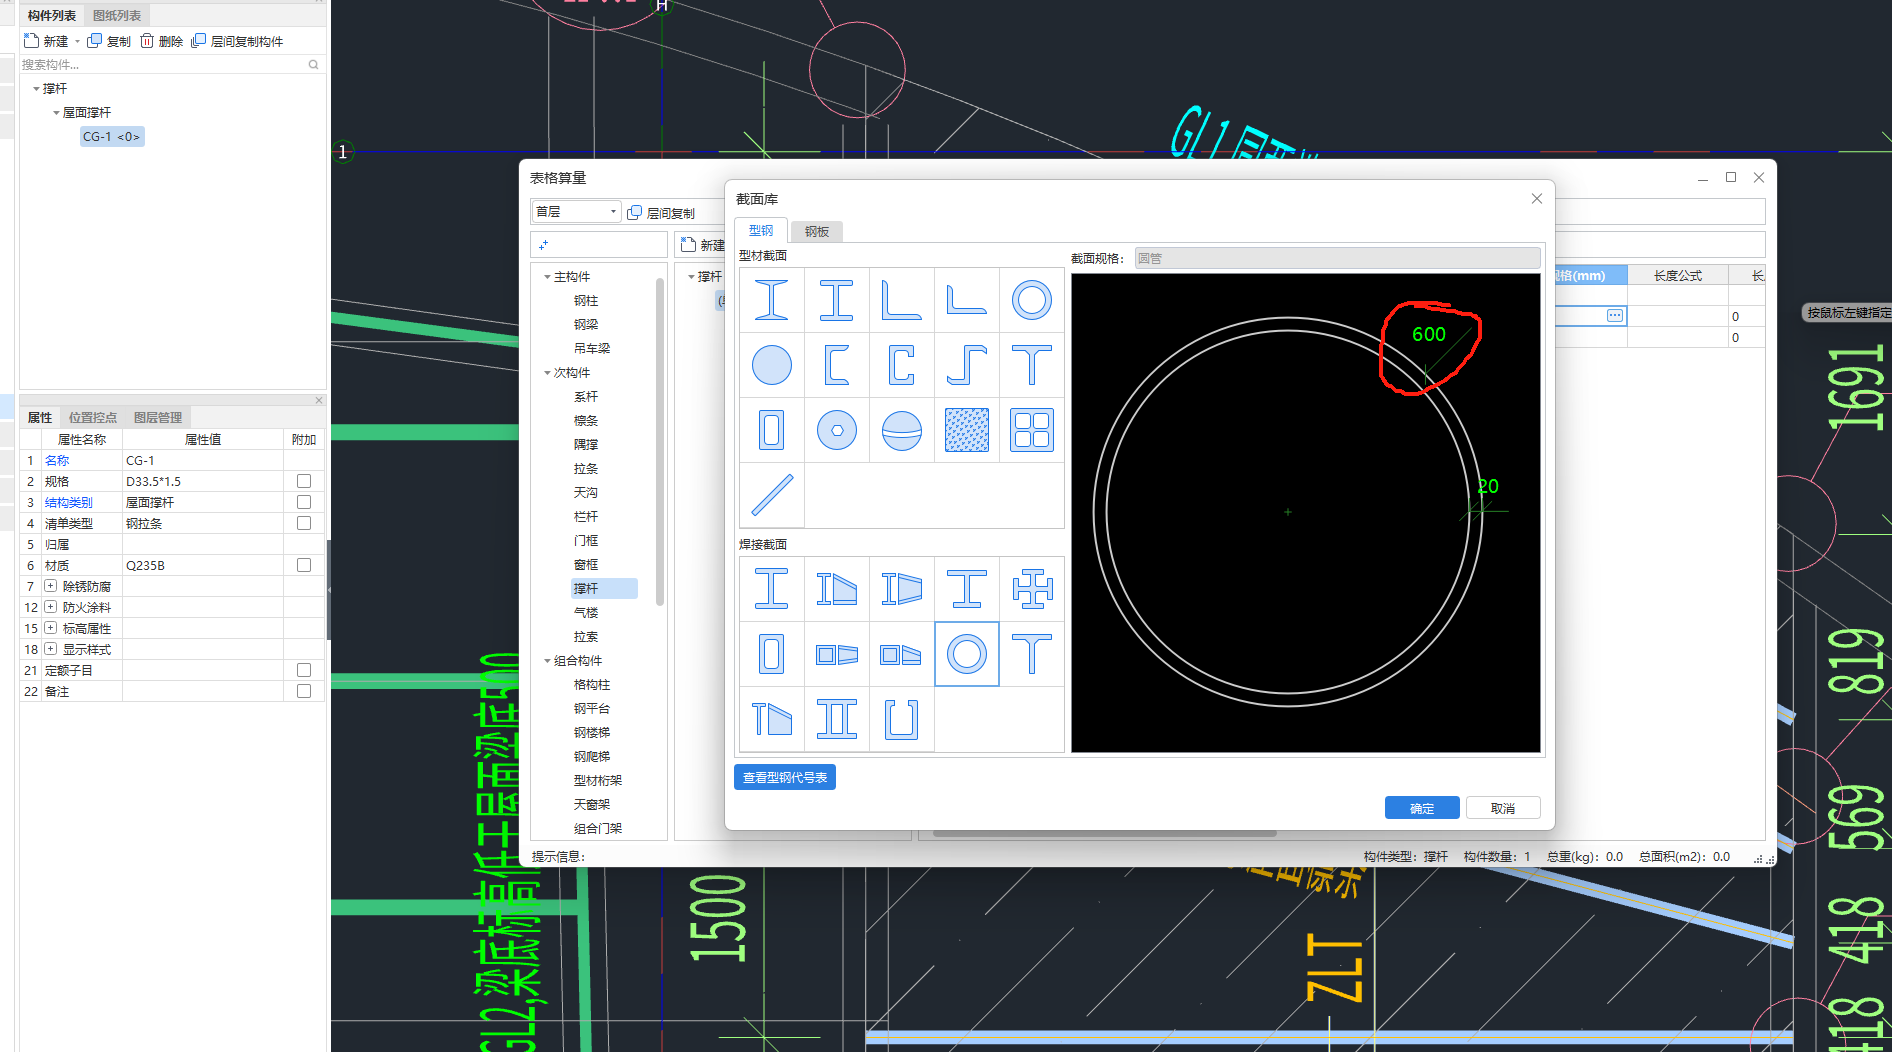Image resolution: width=1892 pixels, height=1052 pixels.
Task: Select the channel steel profile with tapered flanges
Action: tap(837, 365)
